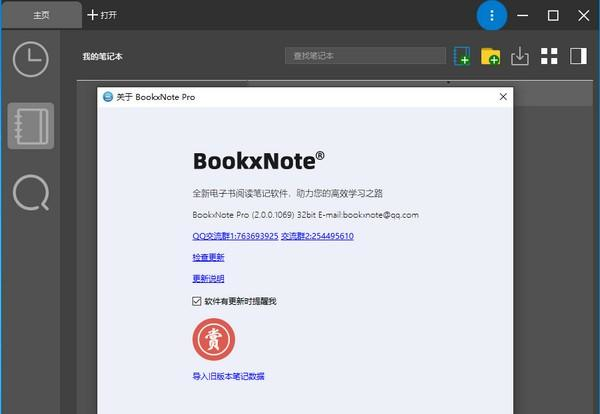Switch to the grid view icon

click(549, 56)
